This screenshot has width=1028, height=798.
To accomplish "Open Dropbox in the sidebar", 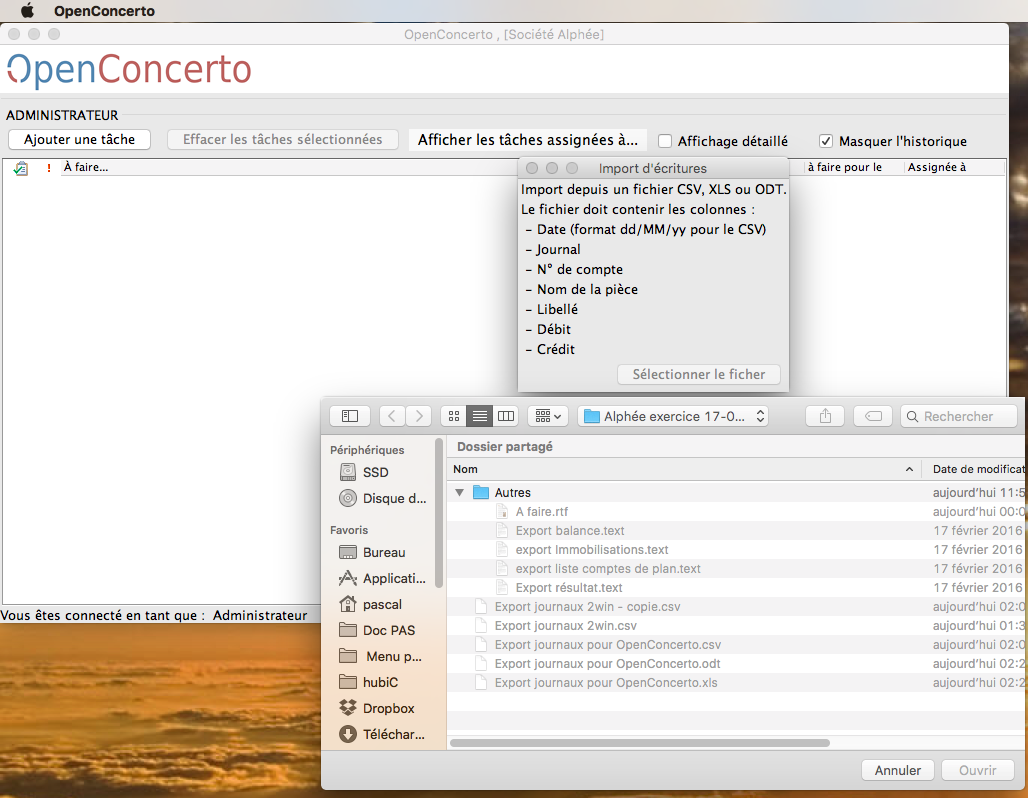I will pyautogui.click(x=378, y=708).
